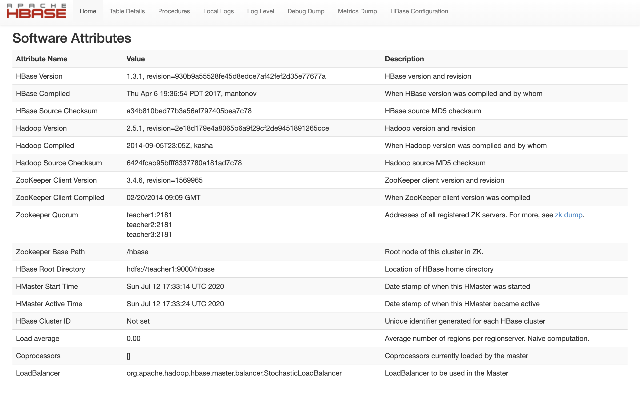Select the Coprocessors attribute name
The image size is (640, 400).
coord(38,356)
